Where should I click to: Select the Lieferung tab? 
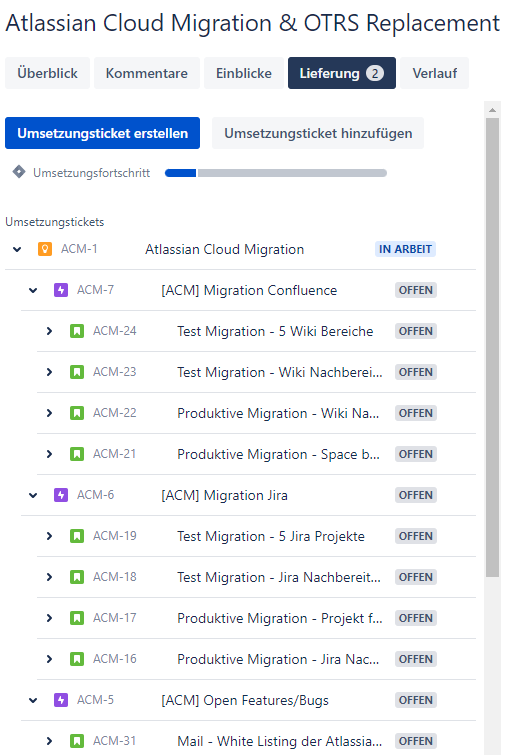click(342, 73)
